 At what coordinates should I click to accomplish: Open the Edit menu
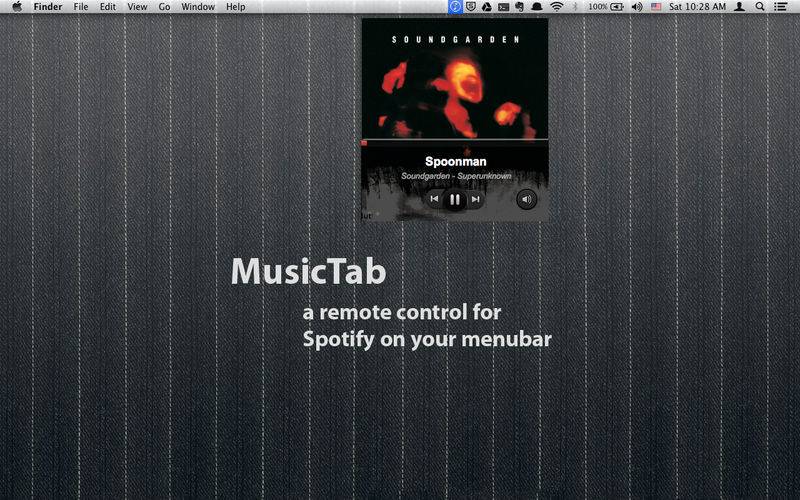click(108, 7)
